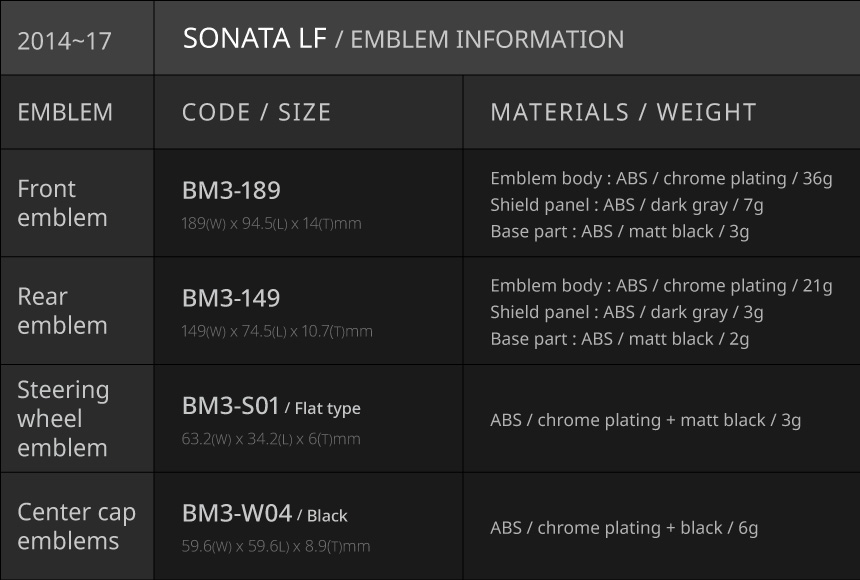Click the BM3-W04 code
This screenshot has height=580, width=860.
237,514
